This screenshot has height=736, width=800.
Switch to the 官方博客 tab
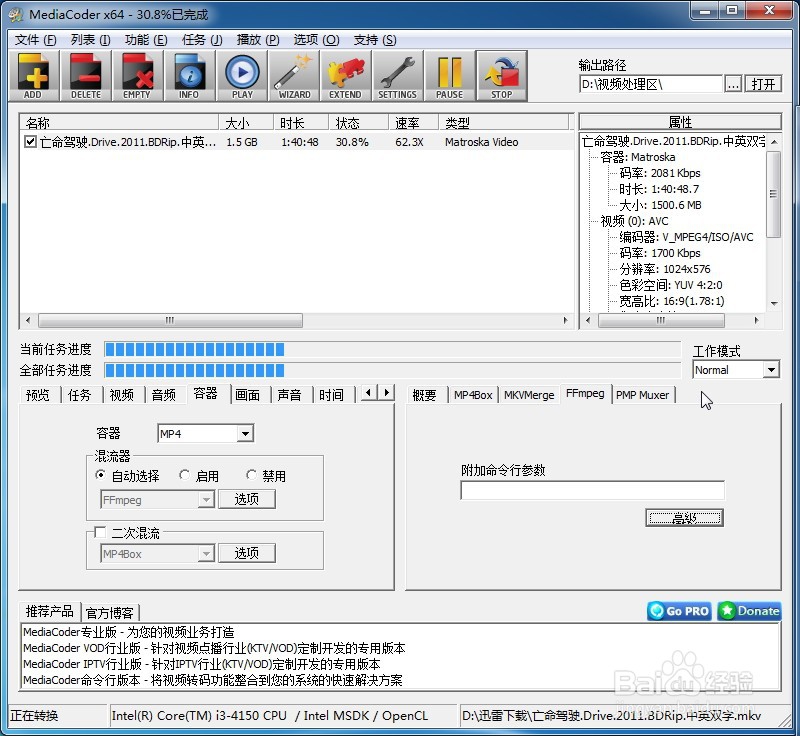point(109,613)
